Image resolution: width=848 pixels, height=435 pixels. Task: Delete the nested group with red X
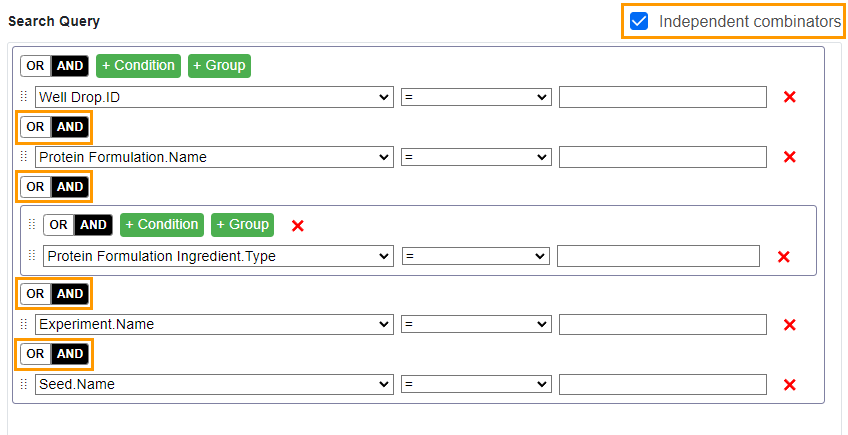[x=297, y=226]
